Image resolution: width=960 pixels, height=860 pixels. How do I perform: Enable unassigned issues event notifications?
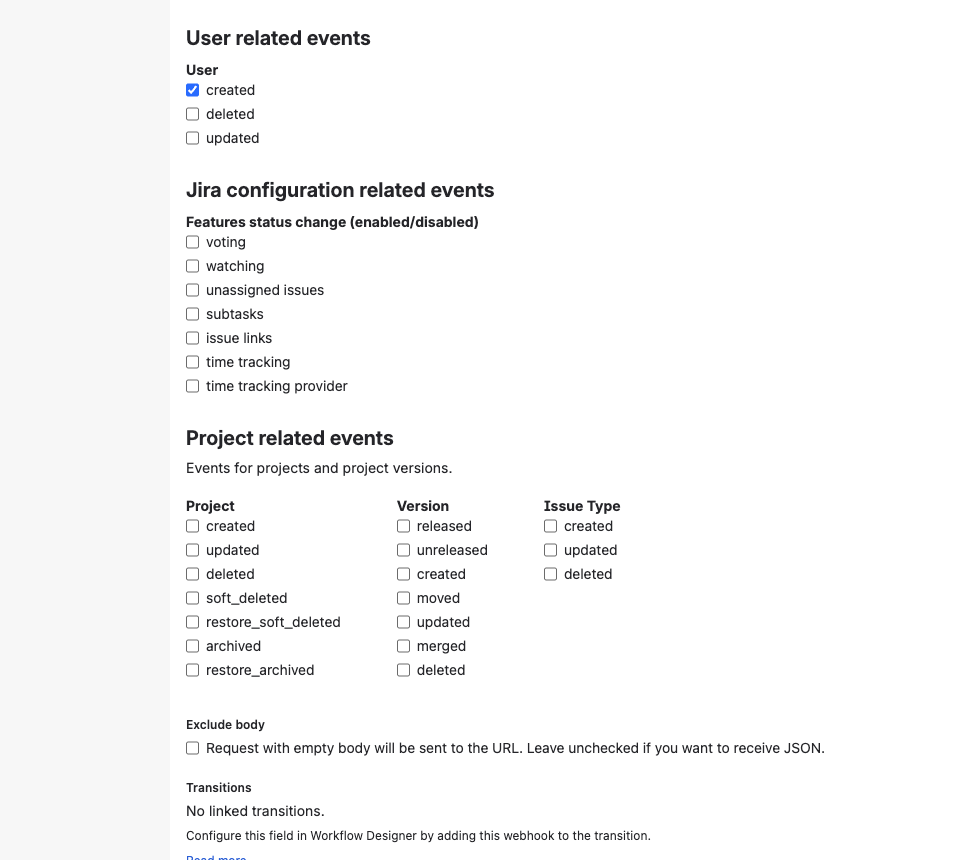192,290
